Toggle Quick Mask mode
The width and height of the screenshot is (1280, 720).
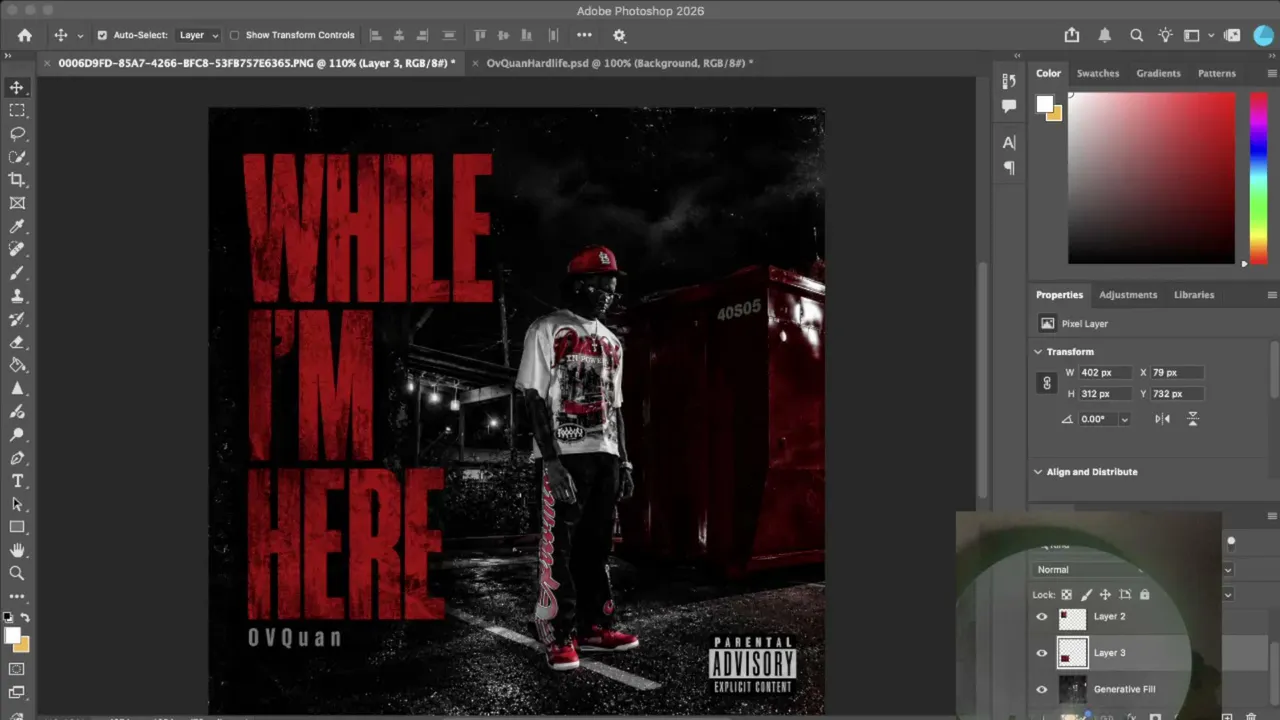click(17, 669)
